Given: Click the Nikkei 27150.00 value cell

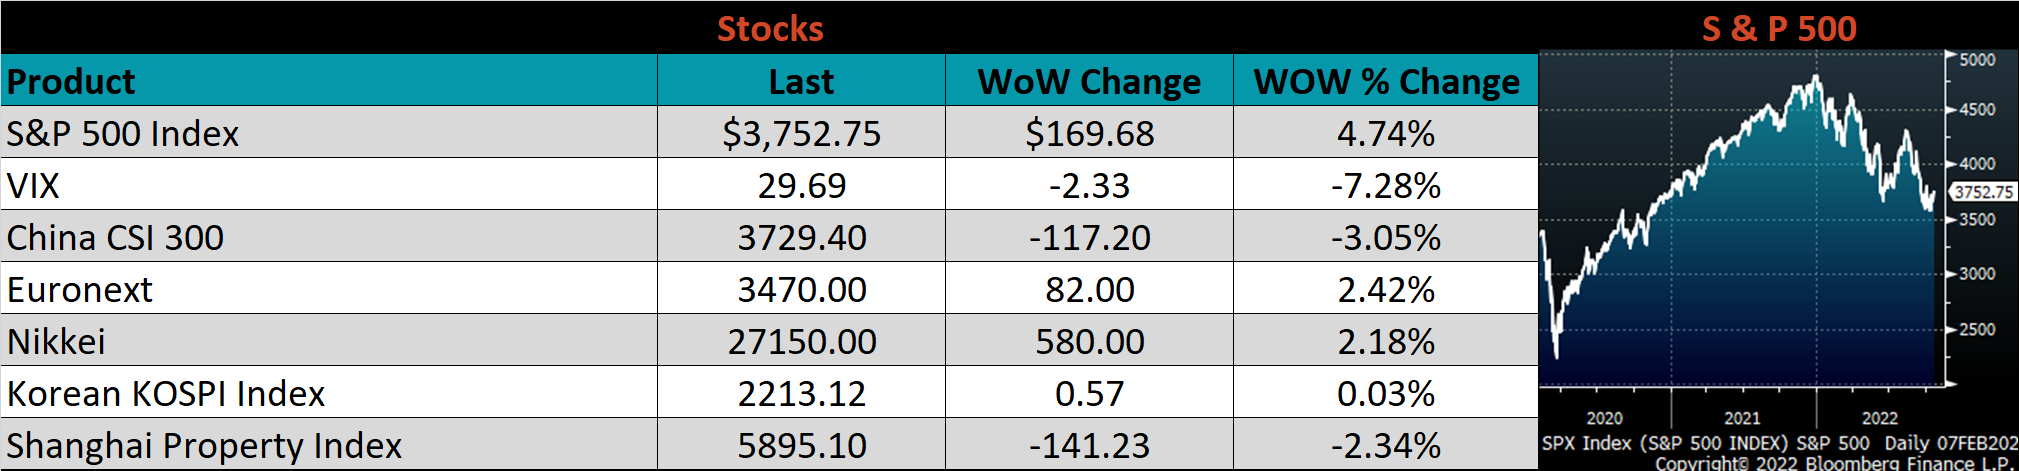Looking at the screenshot, I should tap(801, 341).
